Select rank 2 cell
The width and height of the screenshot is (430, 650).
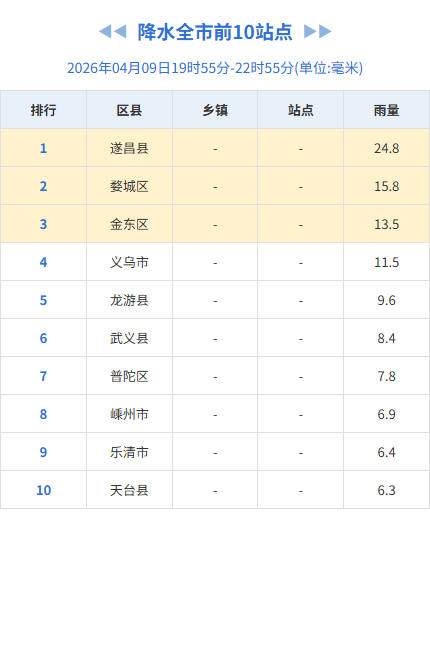tap(44, 186)
